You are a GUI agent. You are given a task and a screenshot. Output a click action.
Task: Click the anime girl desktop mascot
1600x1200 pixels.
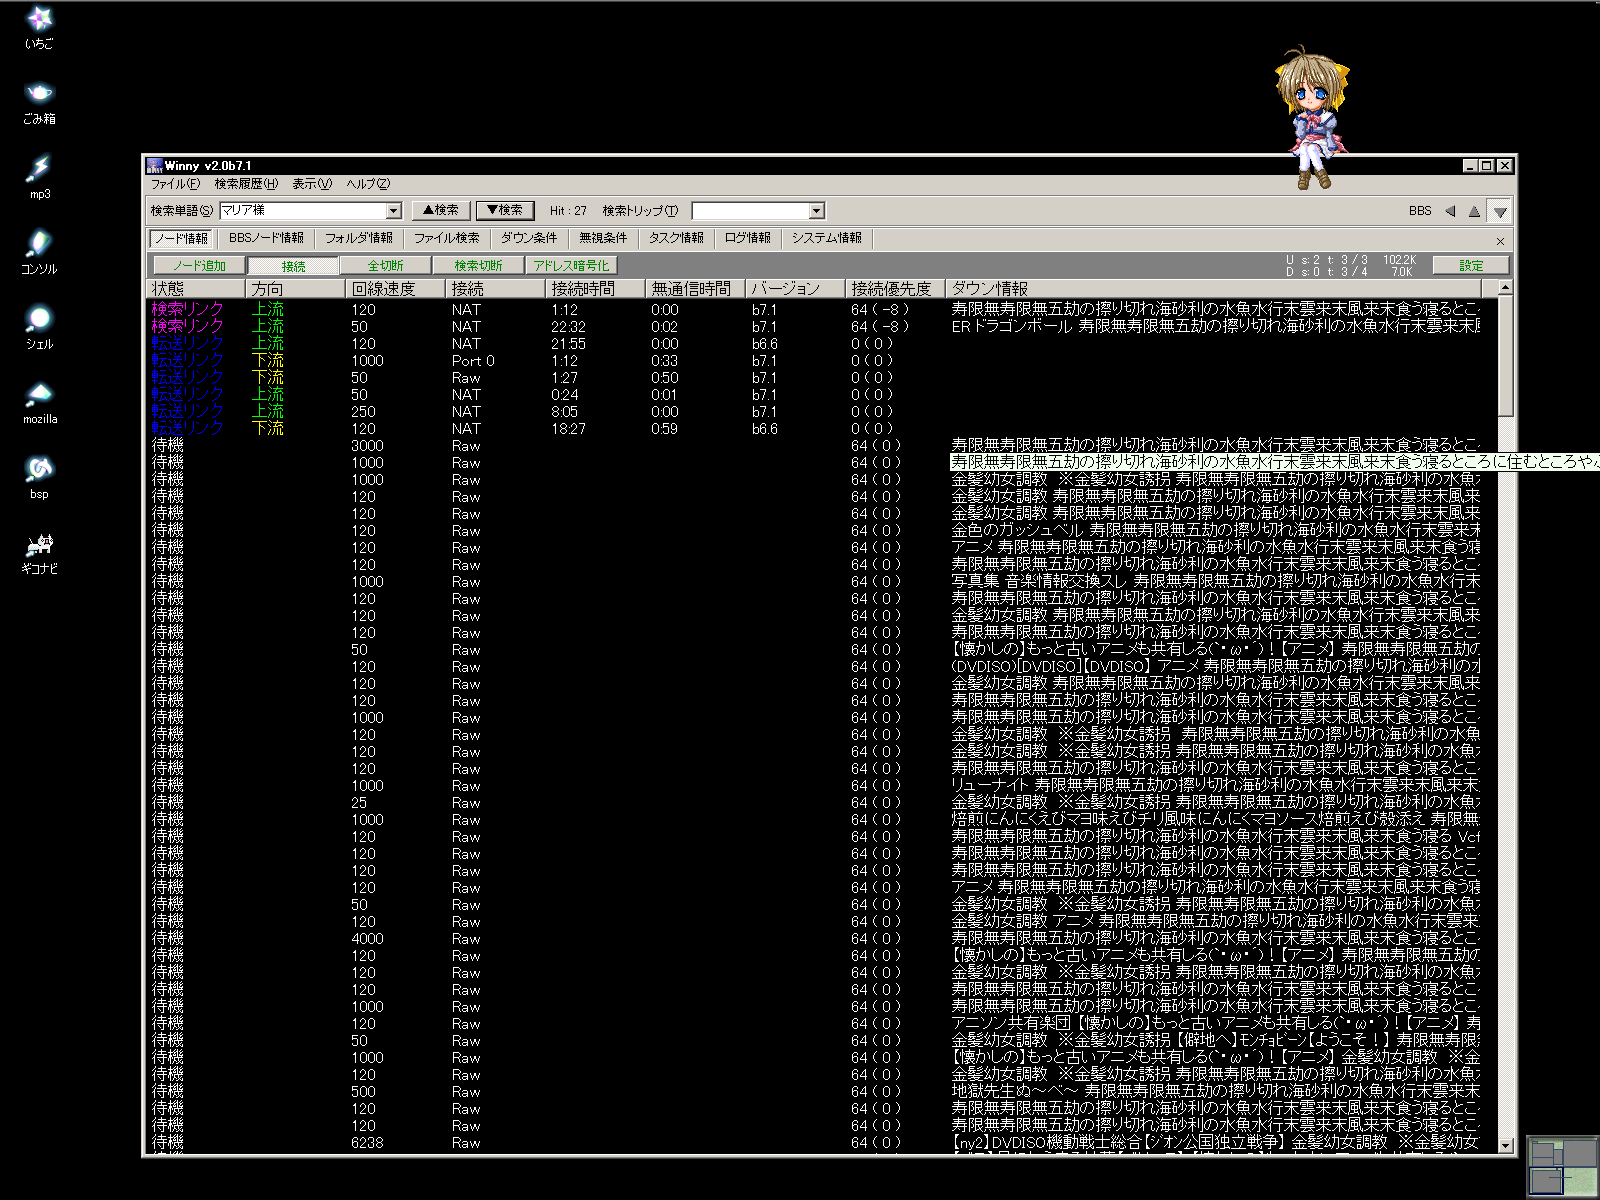pyautogui.click(x=1313, y=118)
